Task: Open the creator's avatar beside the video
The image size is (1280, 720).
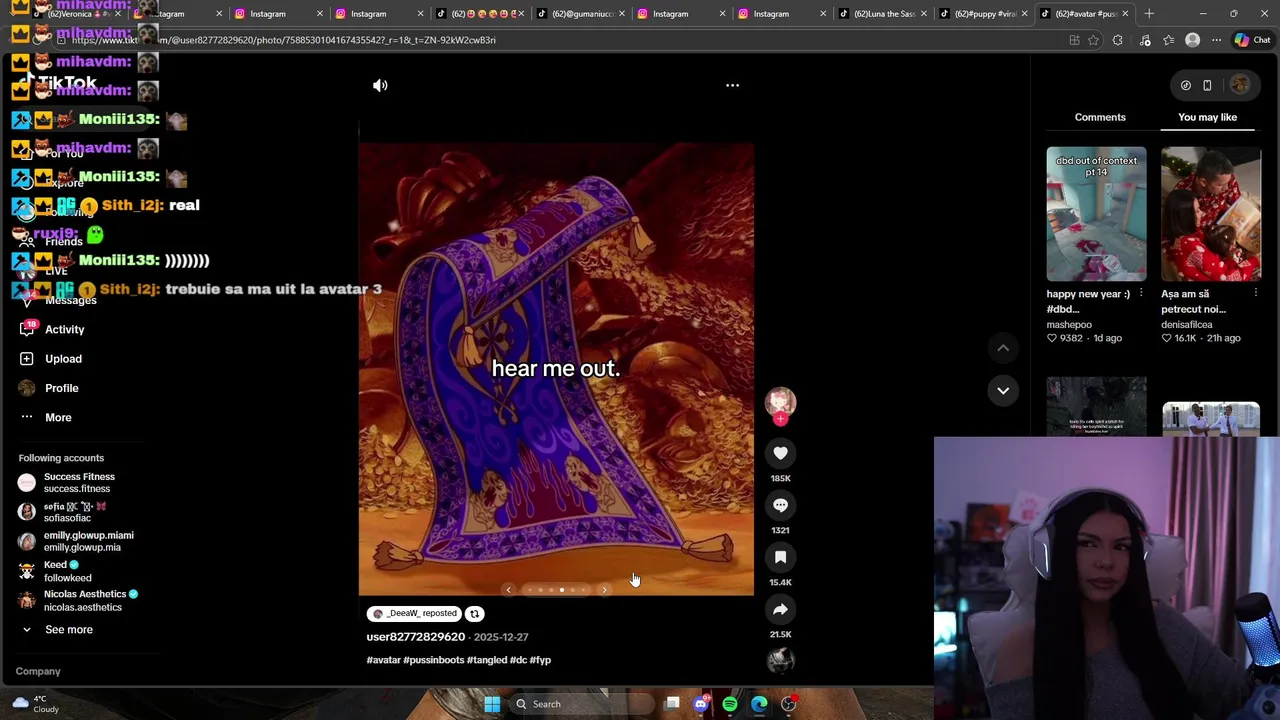Action: point(780,401)
